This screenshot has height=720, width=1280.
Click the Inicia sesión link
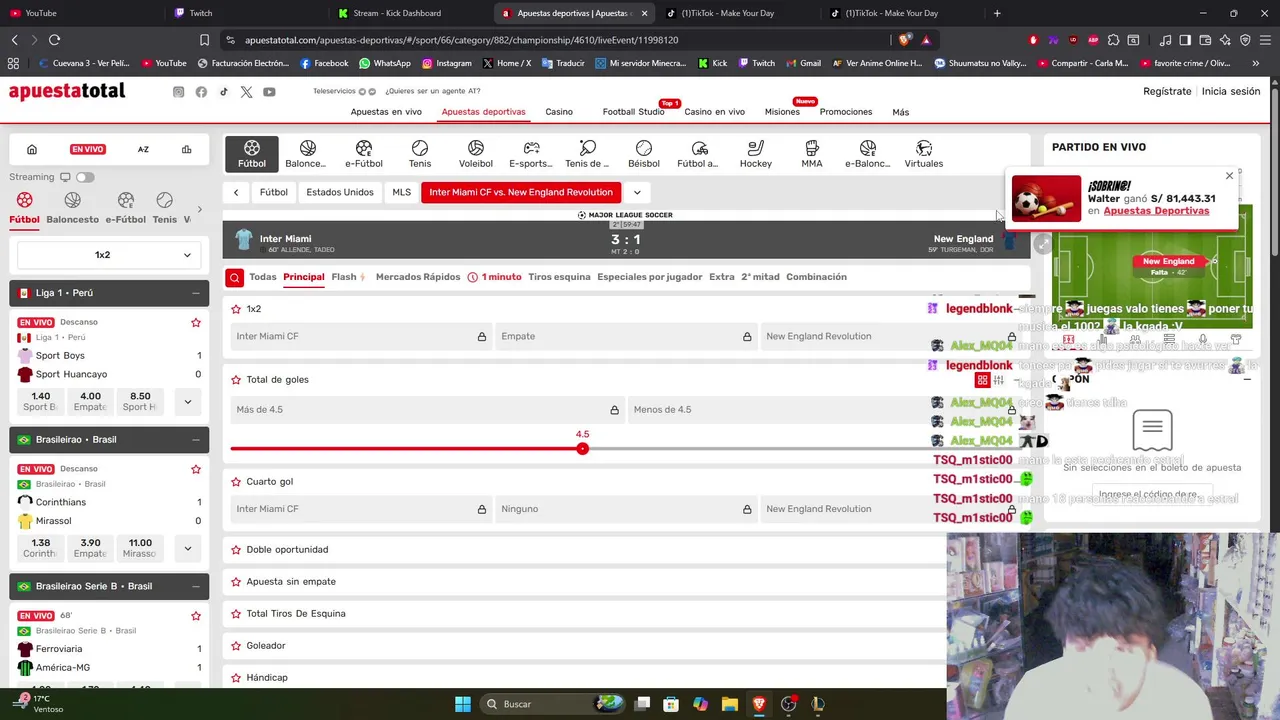click(x=1231, y=91)
